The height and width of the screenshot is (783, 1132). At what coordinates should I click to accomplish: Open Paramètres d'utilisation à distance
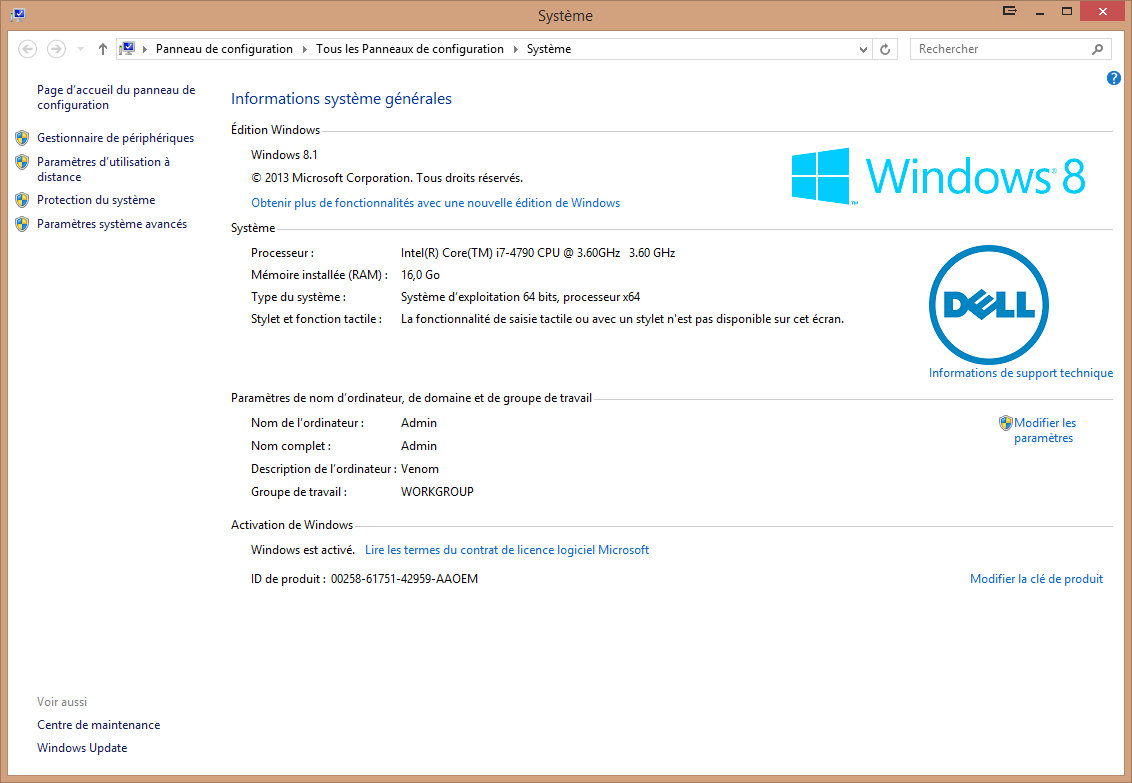coord(103,169)
